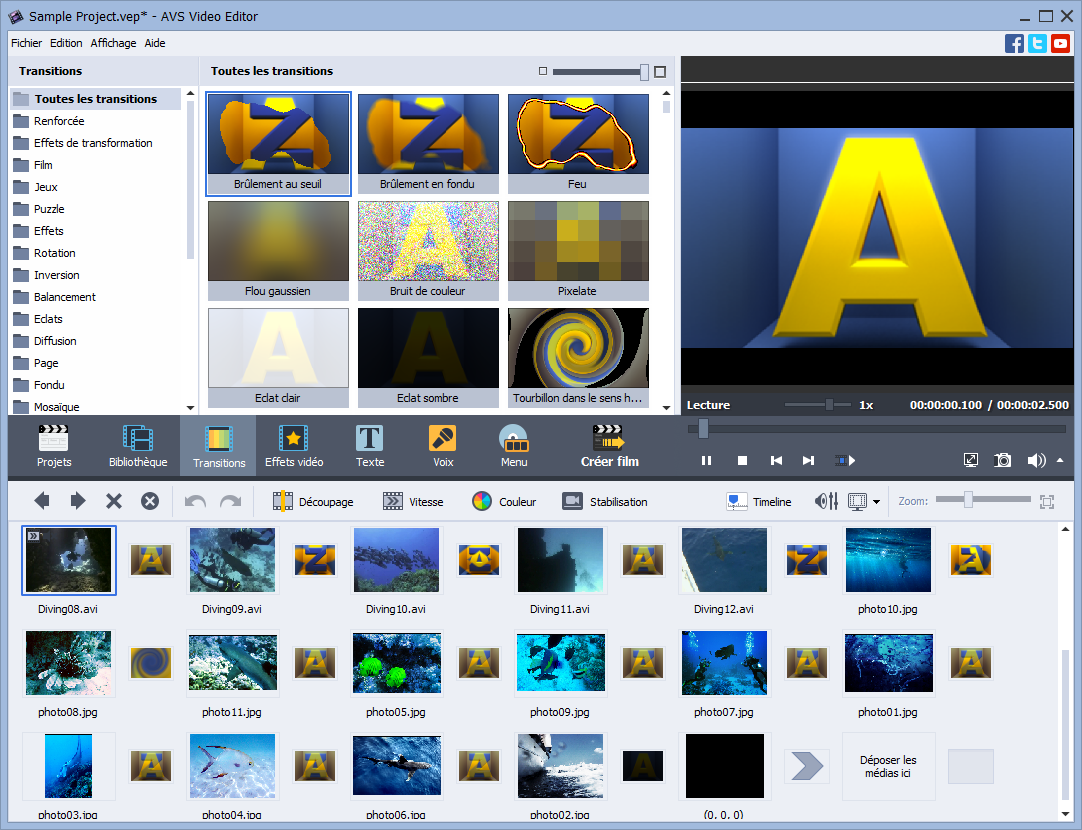
Task: Select Rotation transitions folder
Action: [x=55, y=253]
